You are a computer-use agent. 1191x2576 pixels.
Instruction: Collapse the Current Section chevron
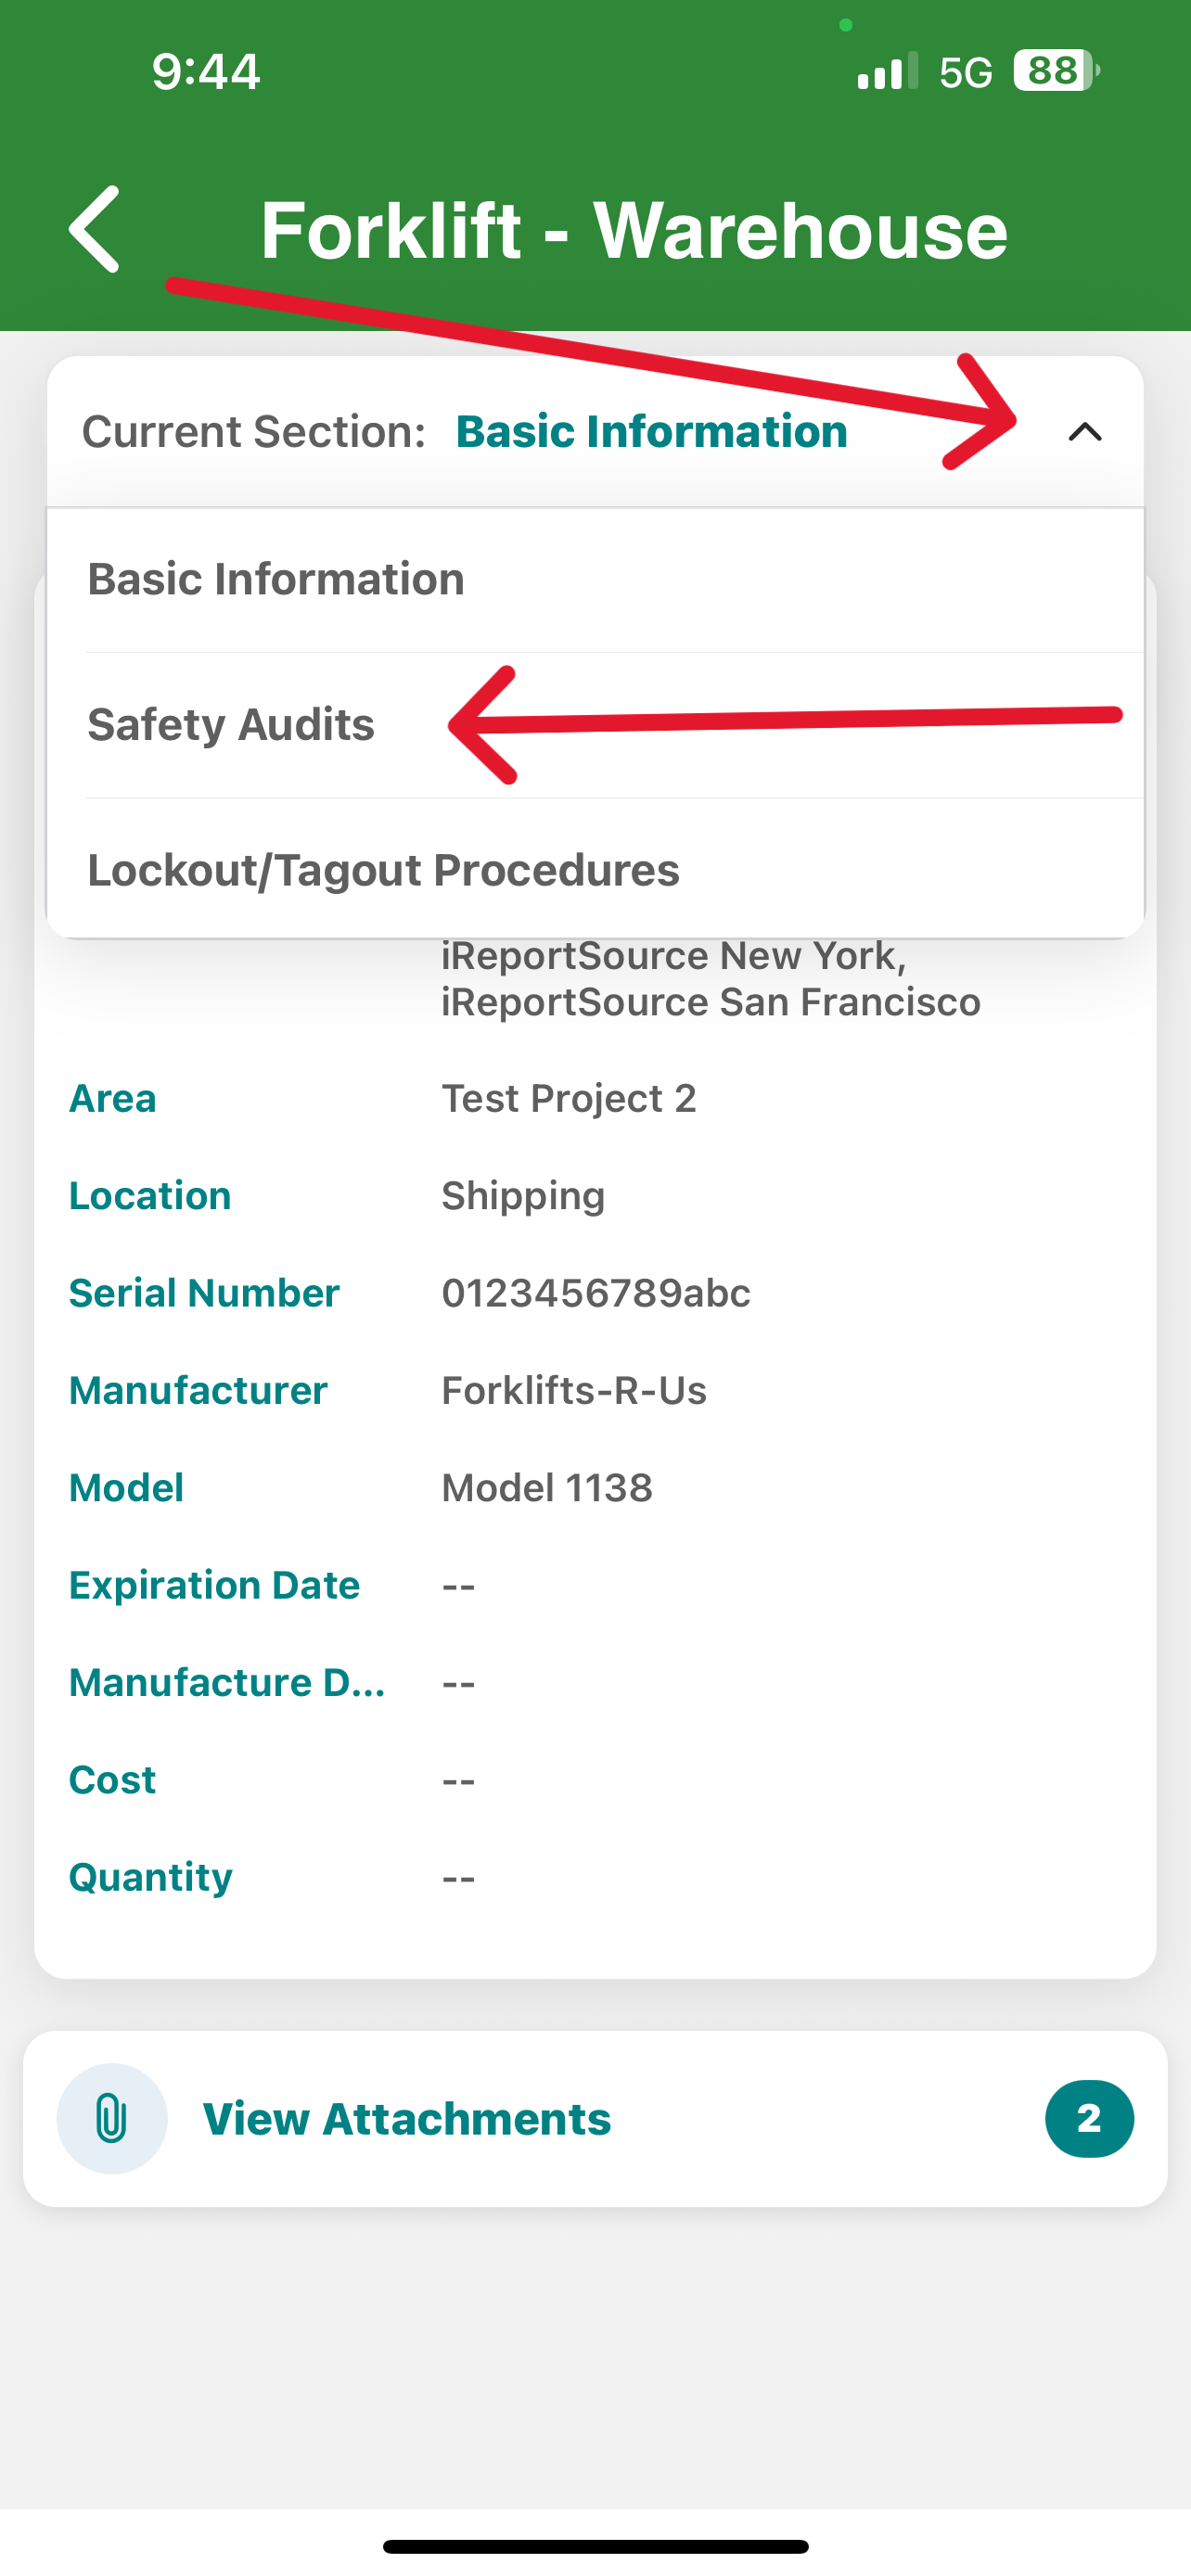pos(1085,432)
